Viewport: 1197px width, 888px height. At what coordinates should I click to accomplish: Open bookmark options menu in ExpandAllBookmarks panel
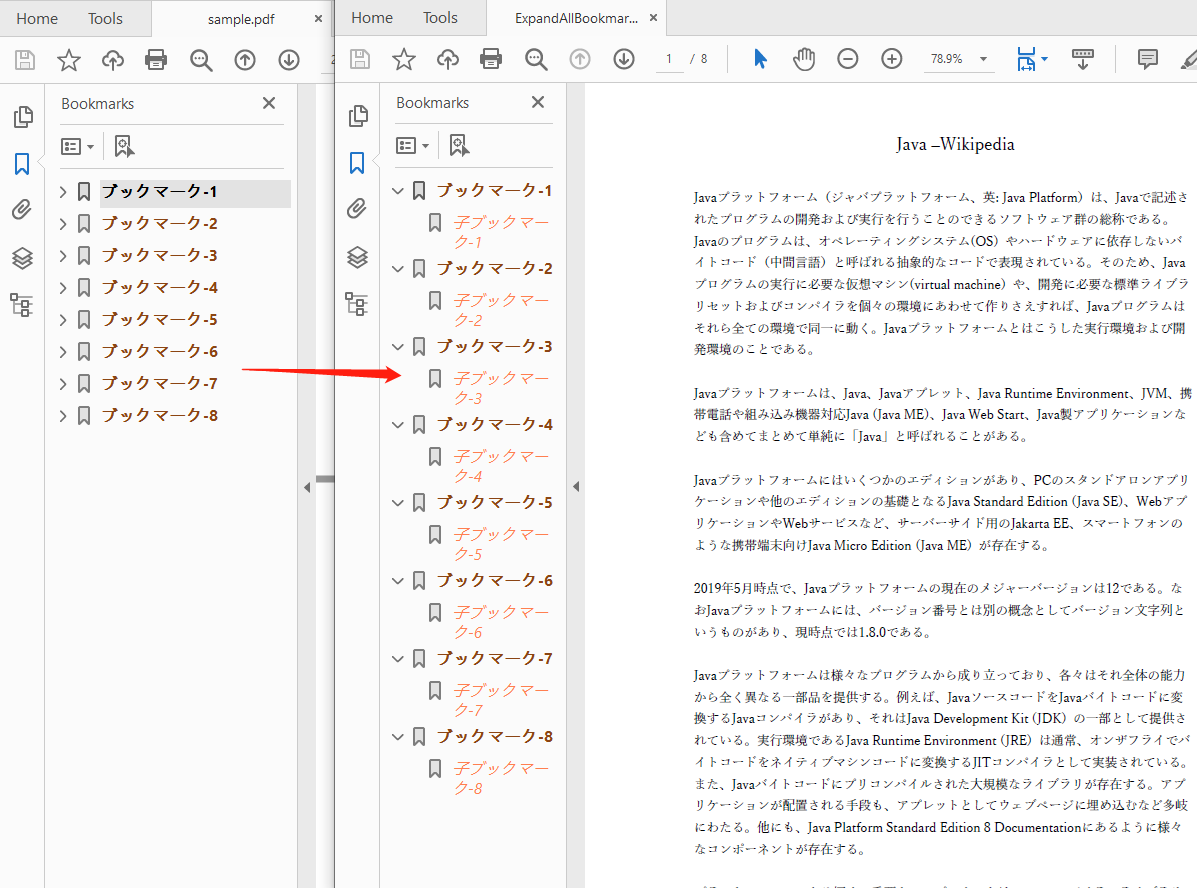(412, 145)
